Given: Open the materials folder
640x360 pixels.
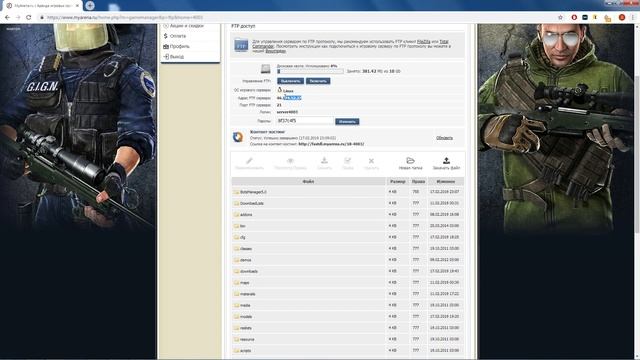Looking at the screenshot, I should click(248, 294).
